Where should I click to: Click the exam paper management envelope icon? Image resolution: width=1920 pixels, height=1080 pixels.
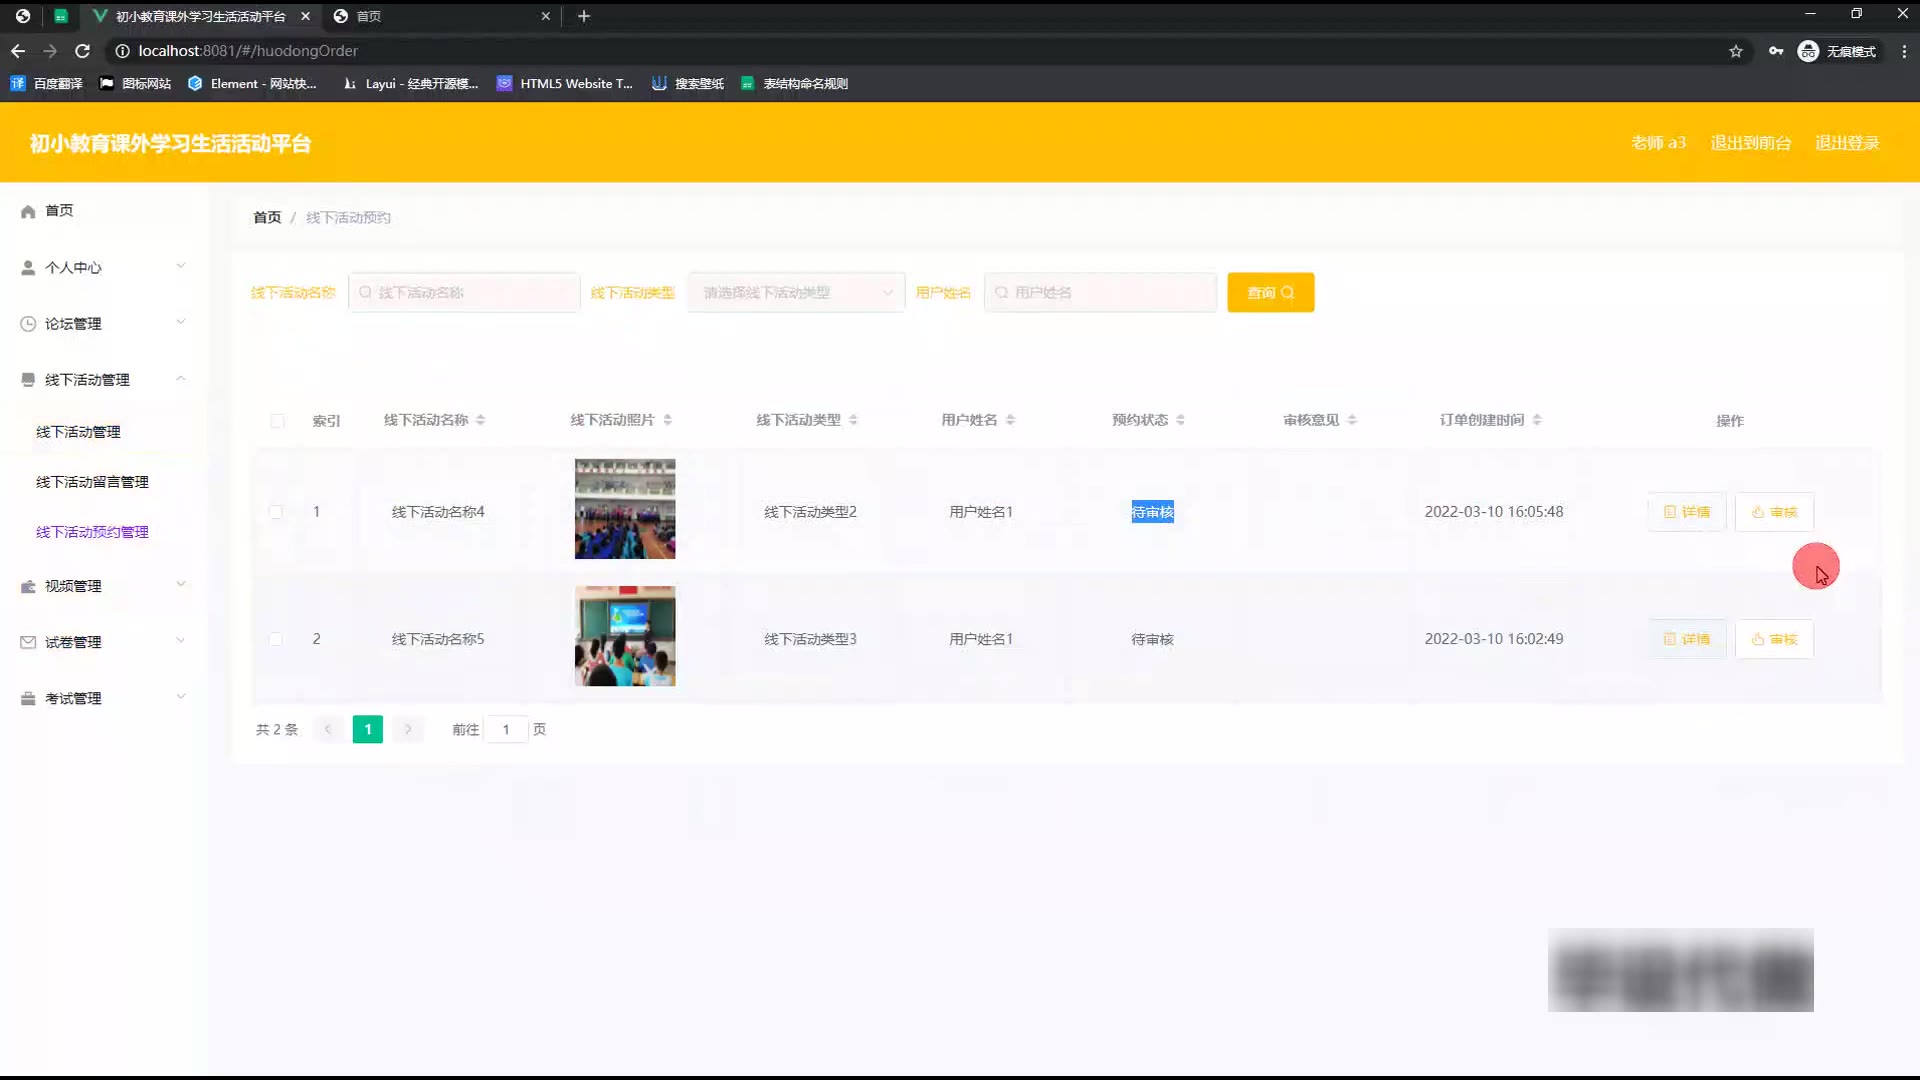[28, 642]
